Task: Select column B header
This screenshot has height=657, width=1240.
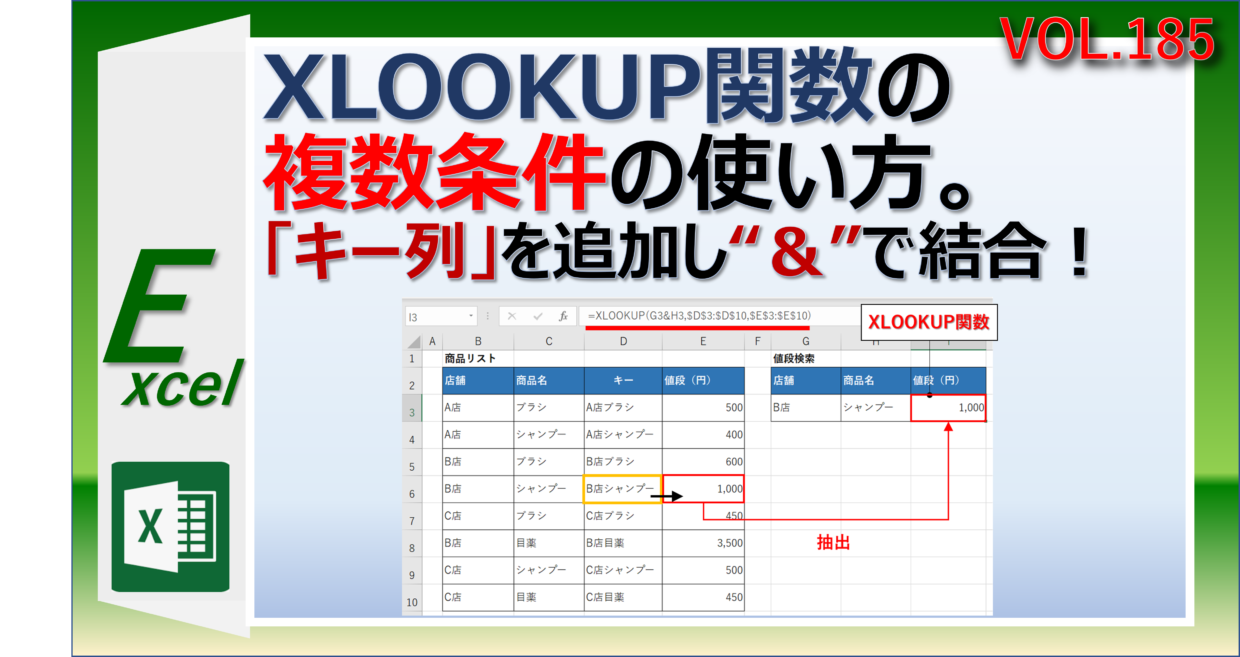Action: tap(478, 341)
